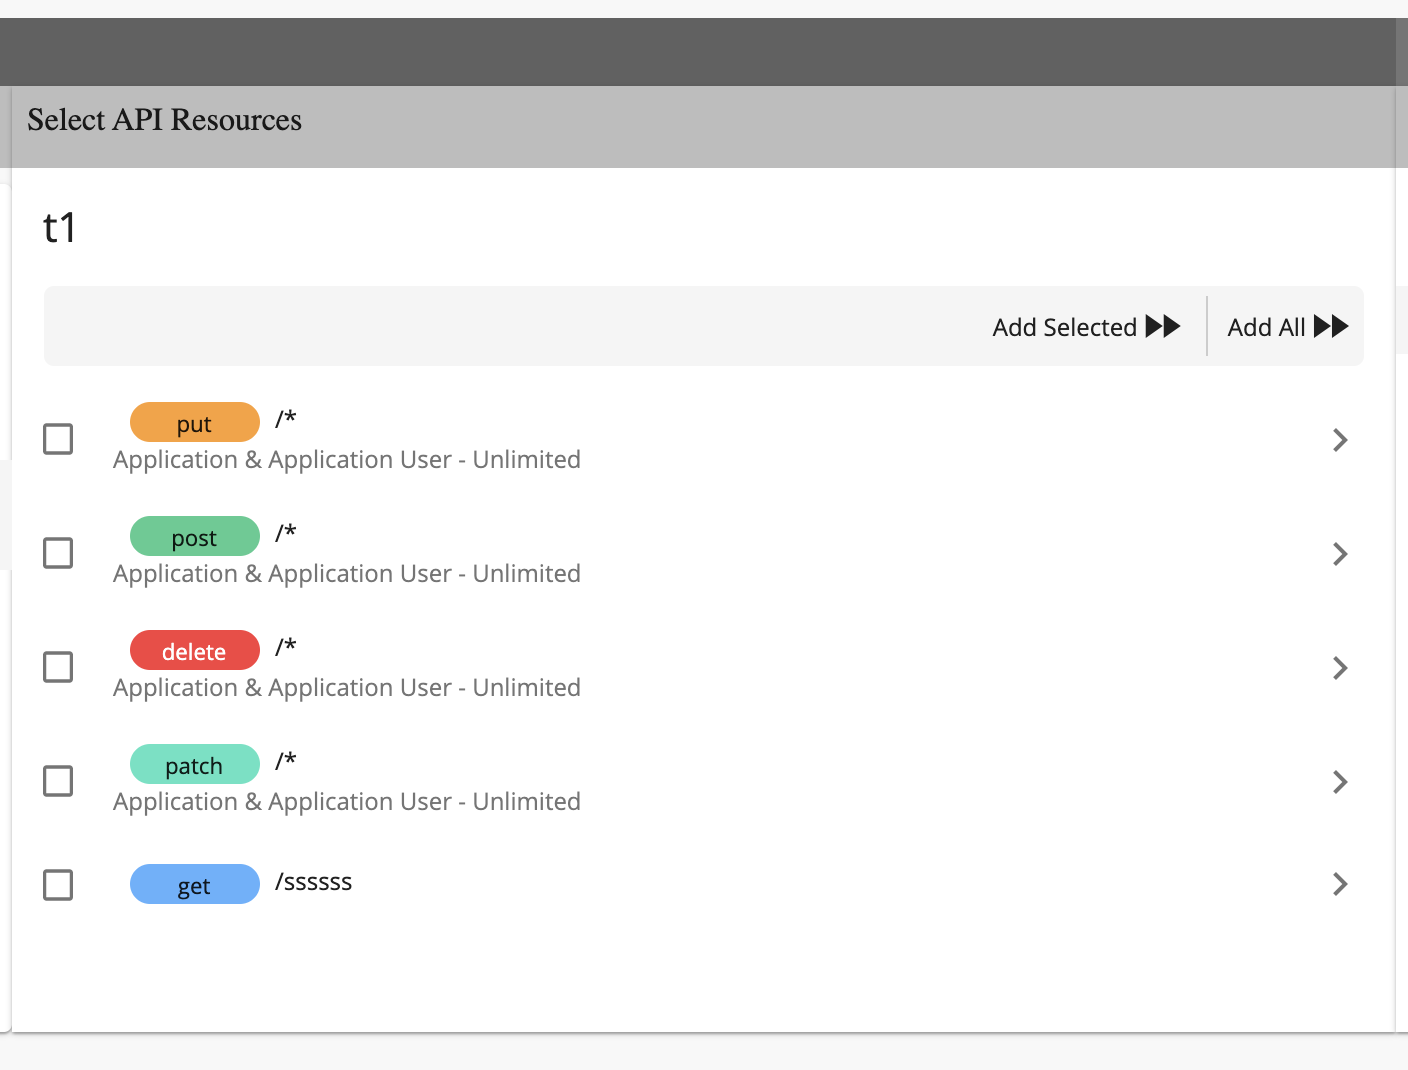Click the delete method badge
The height and width of the screenshot is (1070, 1408).
194,650
